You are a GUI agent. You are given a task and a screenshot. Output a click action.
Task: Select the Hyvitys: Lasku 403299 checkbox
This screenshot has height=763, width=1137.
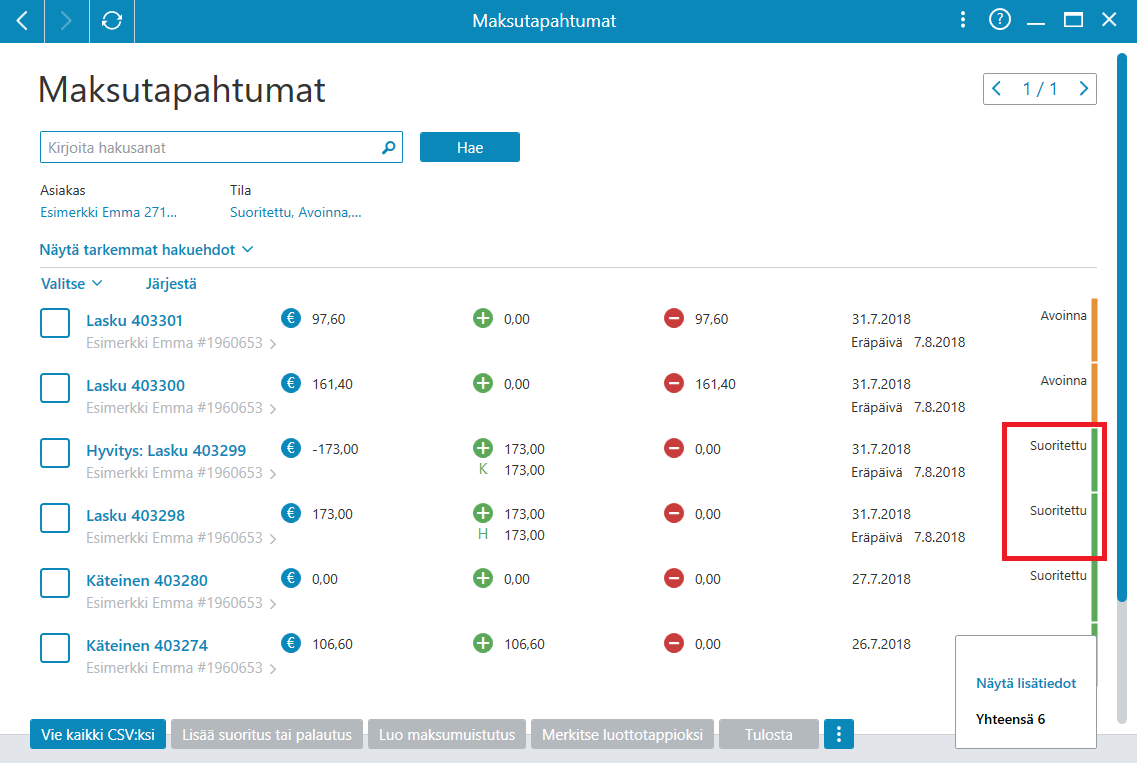coord(55,453)
